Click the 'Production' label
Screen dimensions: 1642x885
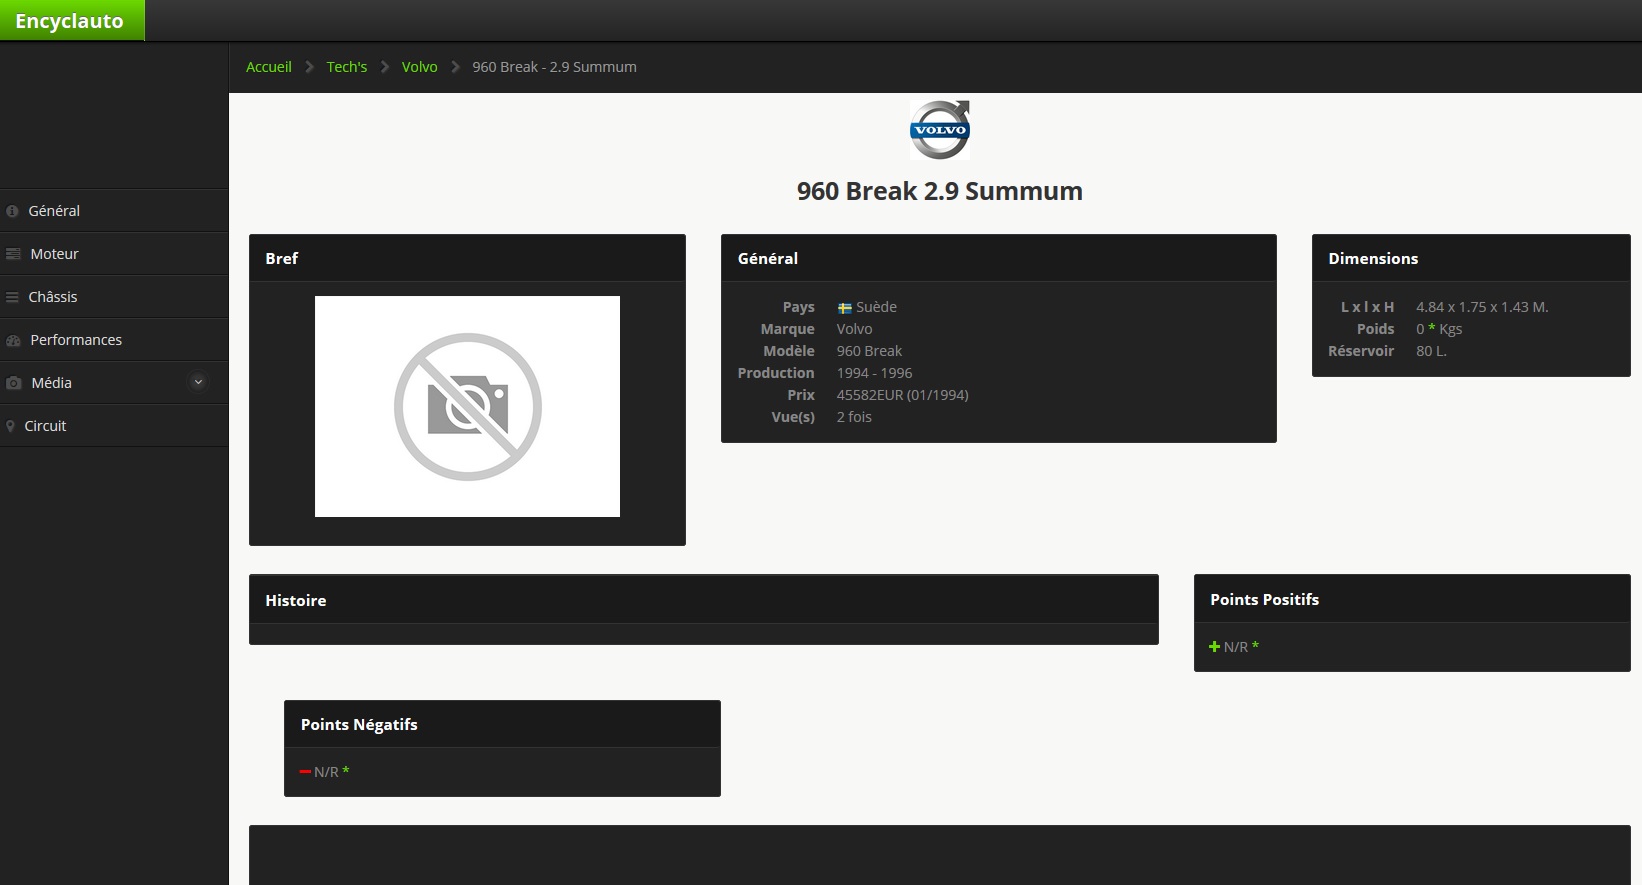click(776, 373)
